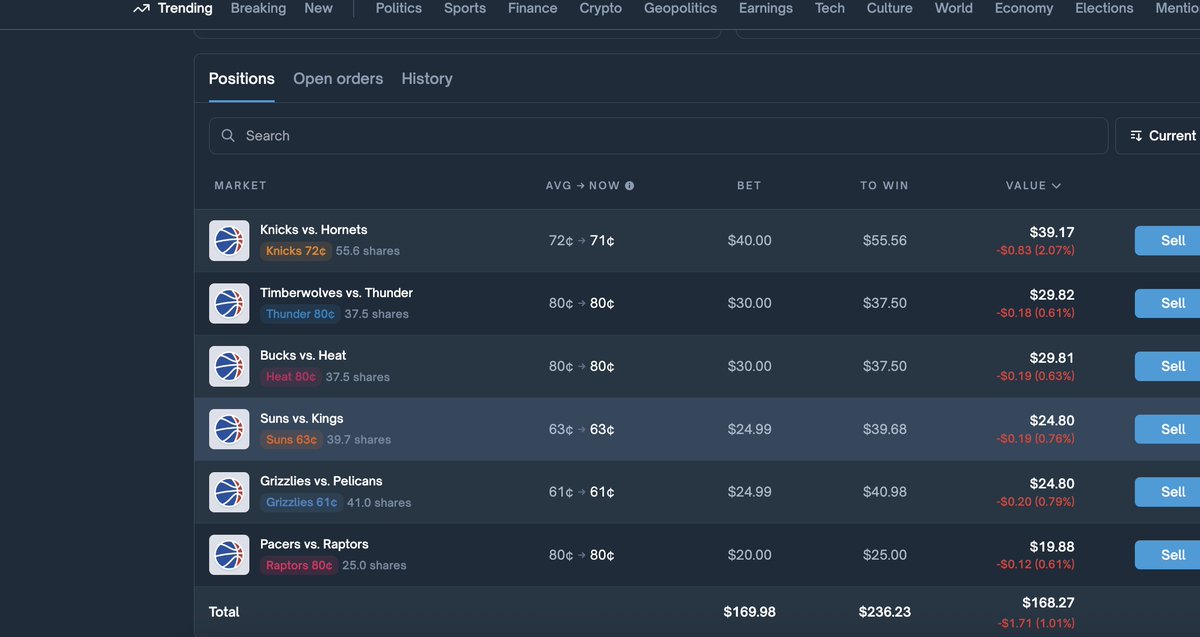
Task: Open the Timberwolves vs. Thunder market title
Action: click(336, 293)
